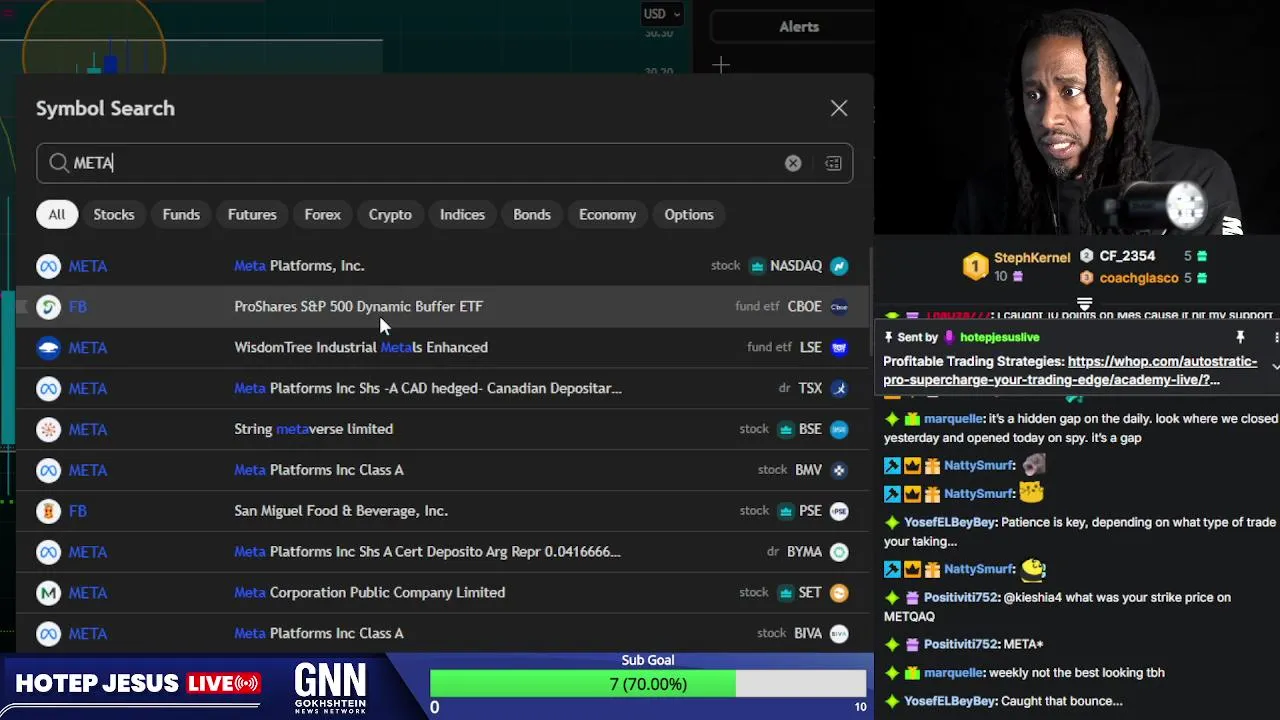
Task: Click String metaverse logo icon
Action: click(x=48, y=429)
